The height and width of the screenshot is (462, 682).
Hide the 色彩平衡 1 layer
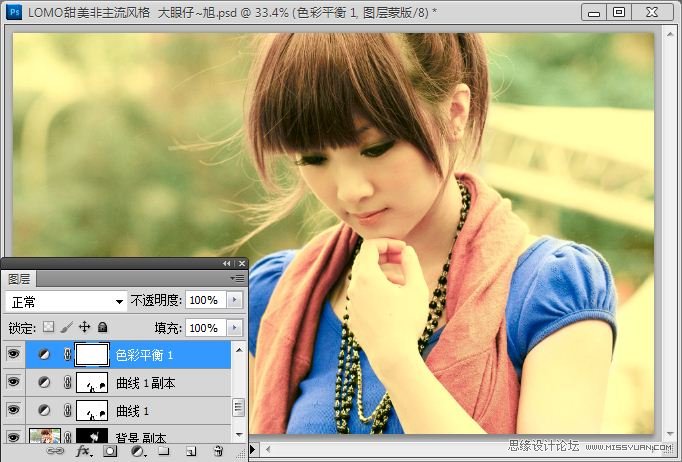(x=13, y=354)
